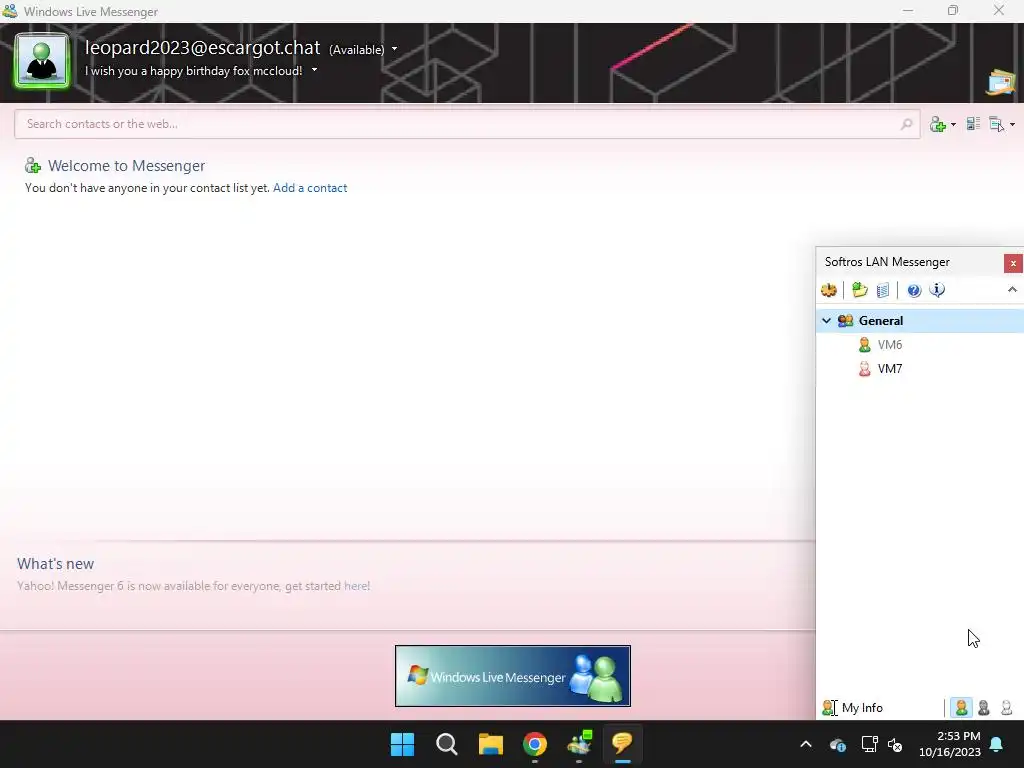Screen dimensions: 1024x768
Task: Click the Show menu icon in Messenger toolbar
Action: (997, 124)
